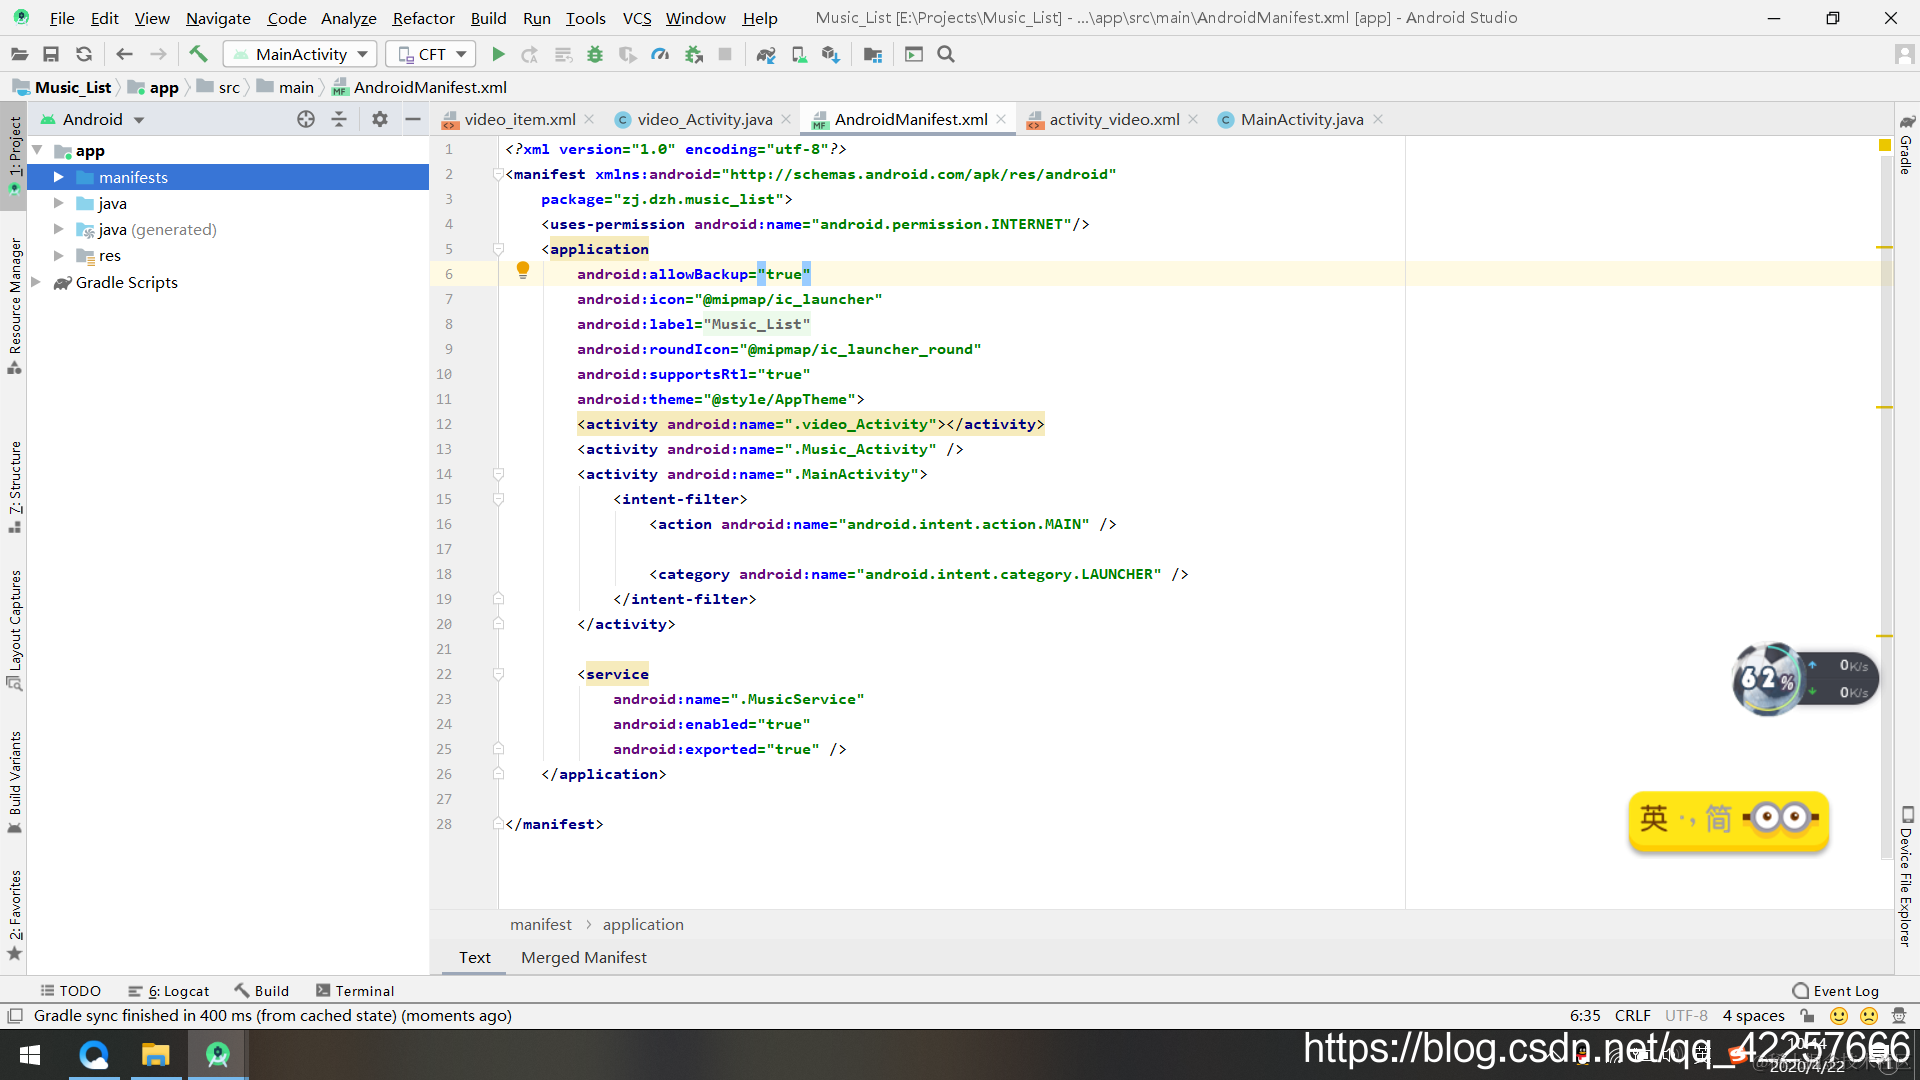The width and height of the screenshot is (1920, 1080).
Task: Sync project with Gradle files icon
Action: click(766, 54)
